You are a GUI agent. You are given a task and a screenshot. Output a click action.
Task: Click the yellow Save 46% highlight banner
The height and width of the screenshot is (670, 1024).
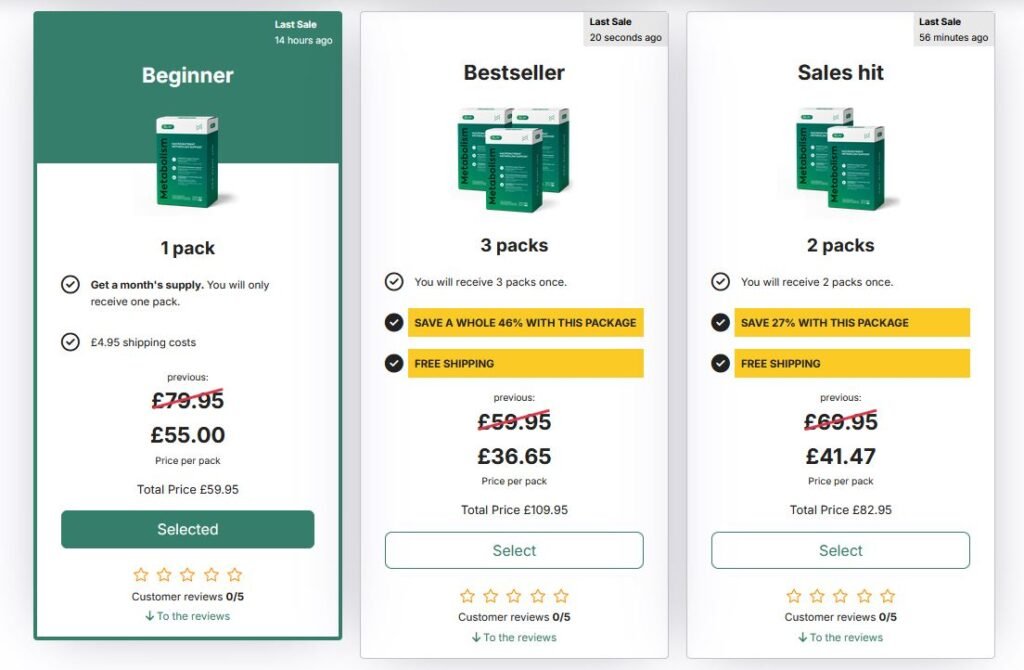525,322
